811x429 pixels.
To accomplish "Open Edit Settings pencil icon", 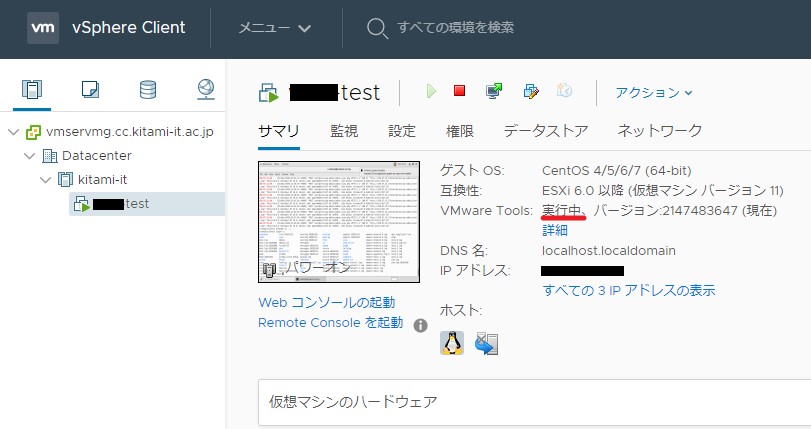I will coord(531,92).
